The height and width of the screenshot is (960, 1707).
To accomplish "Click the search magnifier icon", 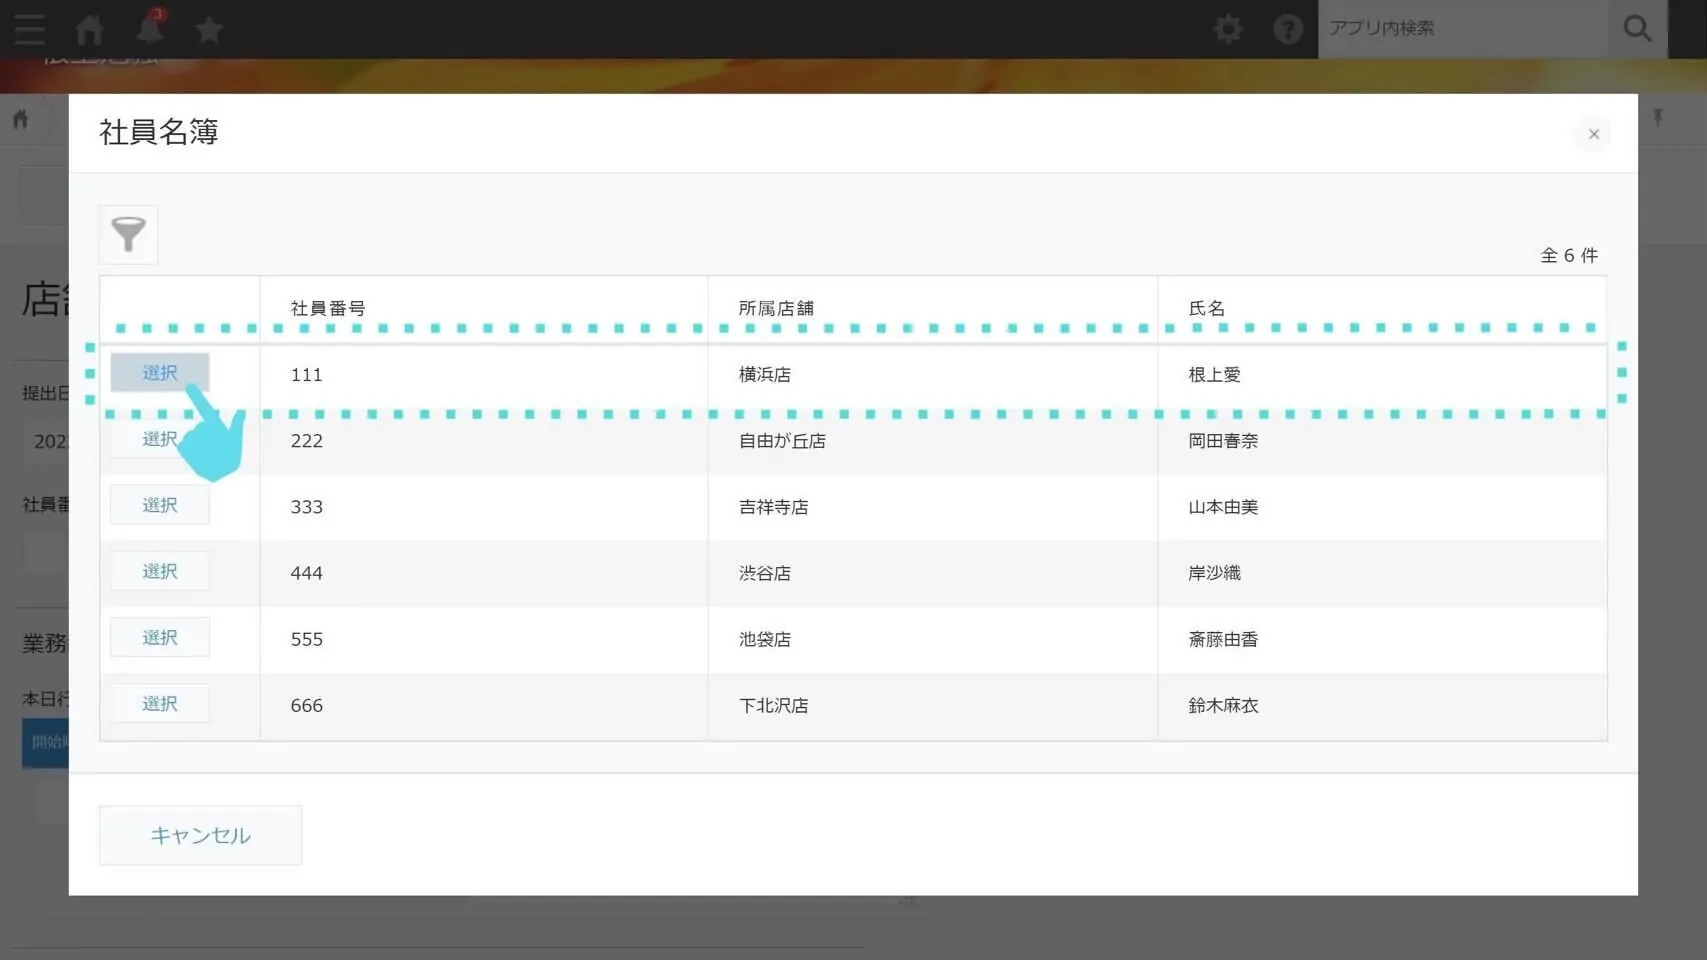I will [x=1637, y=29].
